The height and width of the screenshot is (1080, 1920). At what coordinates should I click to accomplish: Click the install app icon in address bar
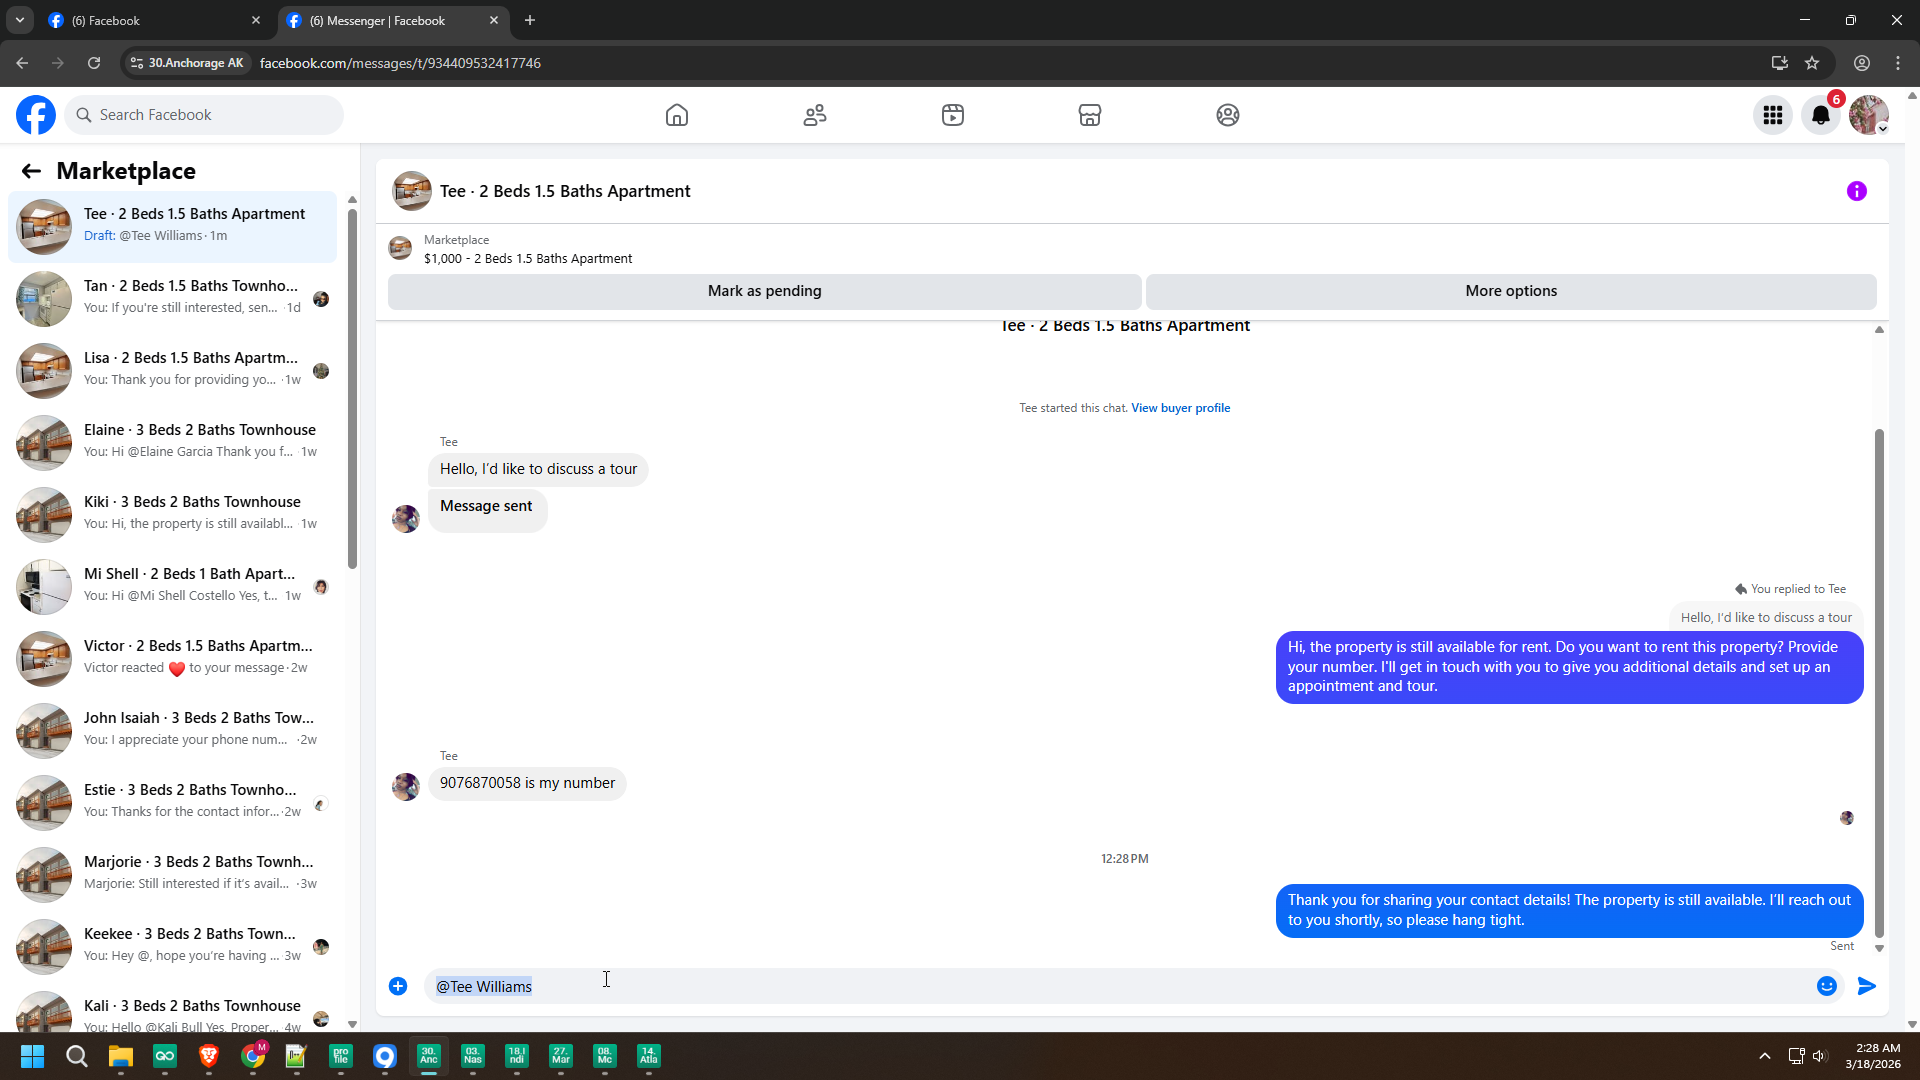1780,63
